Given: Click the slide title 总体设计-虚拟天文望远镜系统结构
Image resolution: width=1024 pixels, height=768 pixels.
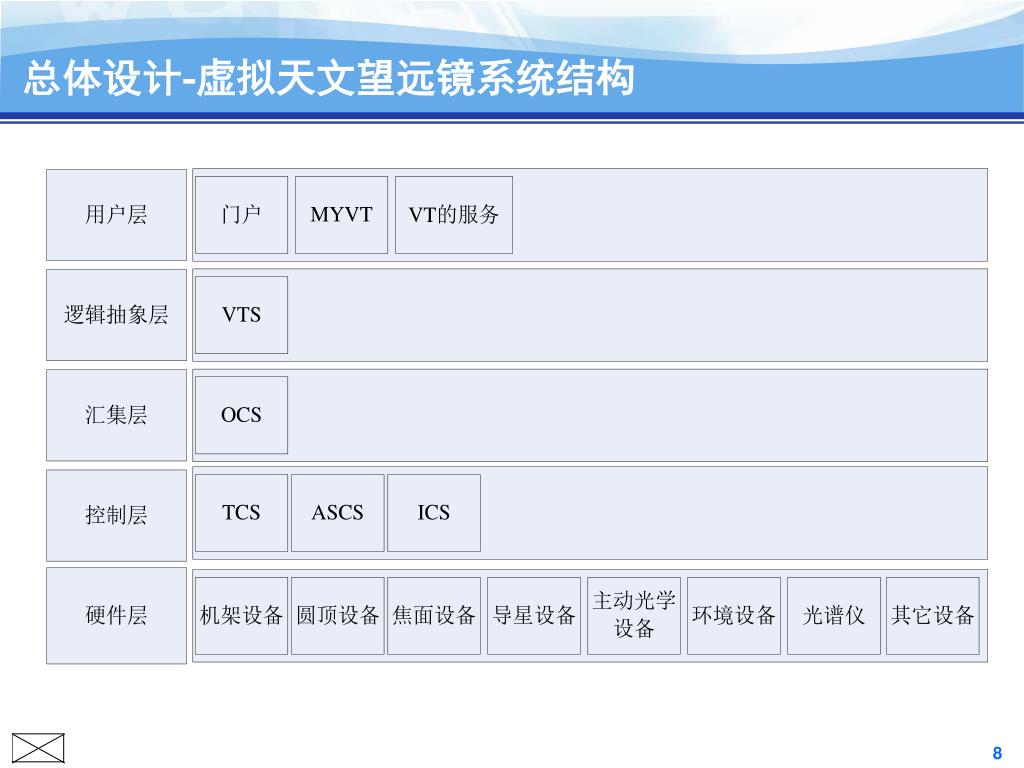Looking at the screenshot, I should (329, 78).
